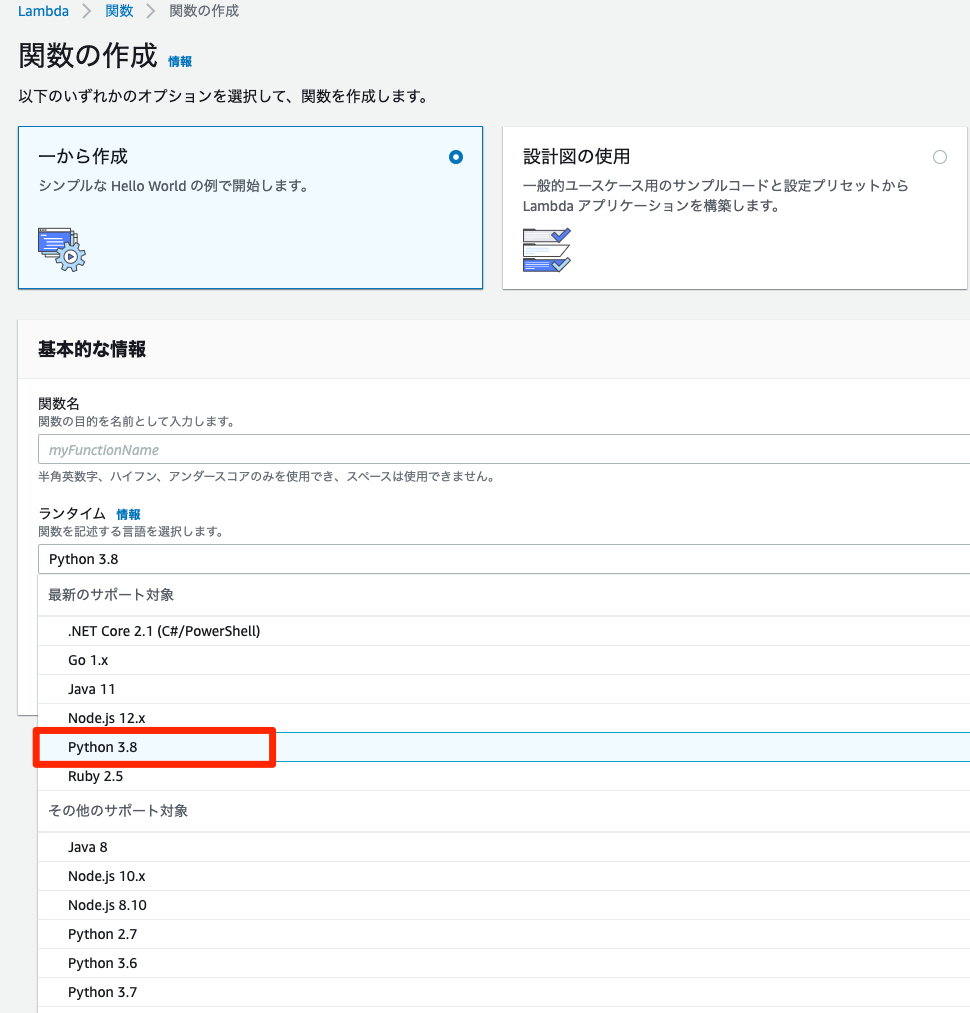970x1013 pixels.
Task: Select Python 3.6 runtime option
Action: coord(103,963)
